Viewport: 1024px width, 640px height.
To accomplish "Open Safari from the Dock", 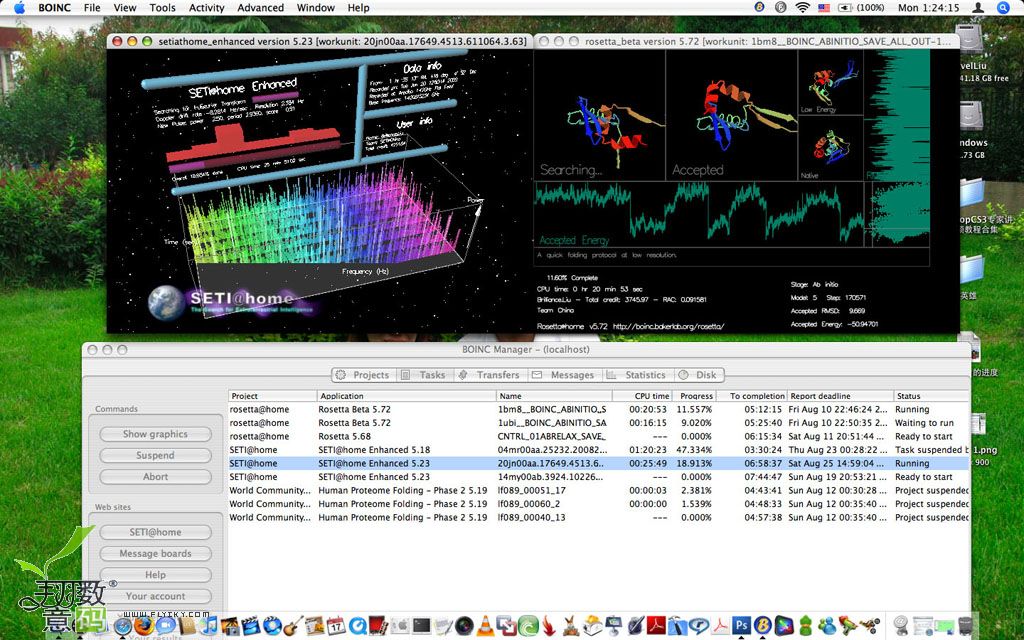I will coord(123,626).
